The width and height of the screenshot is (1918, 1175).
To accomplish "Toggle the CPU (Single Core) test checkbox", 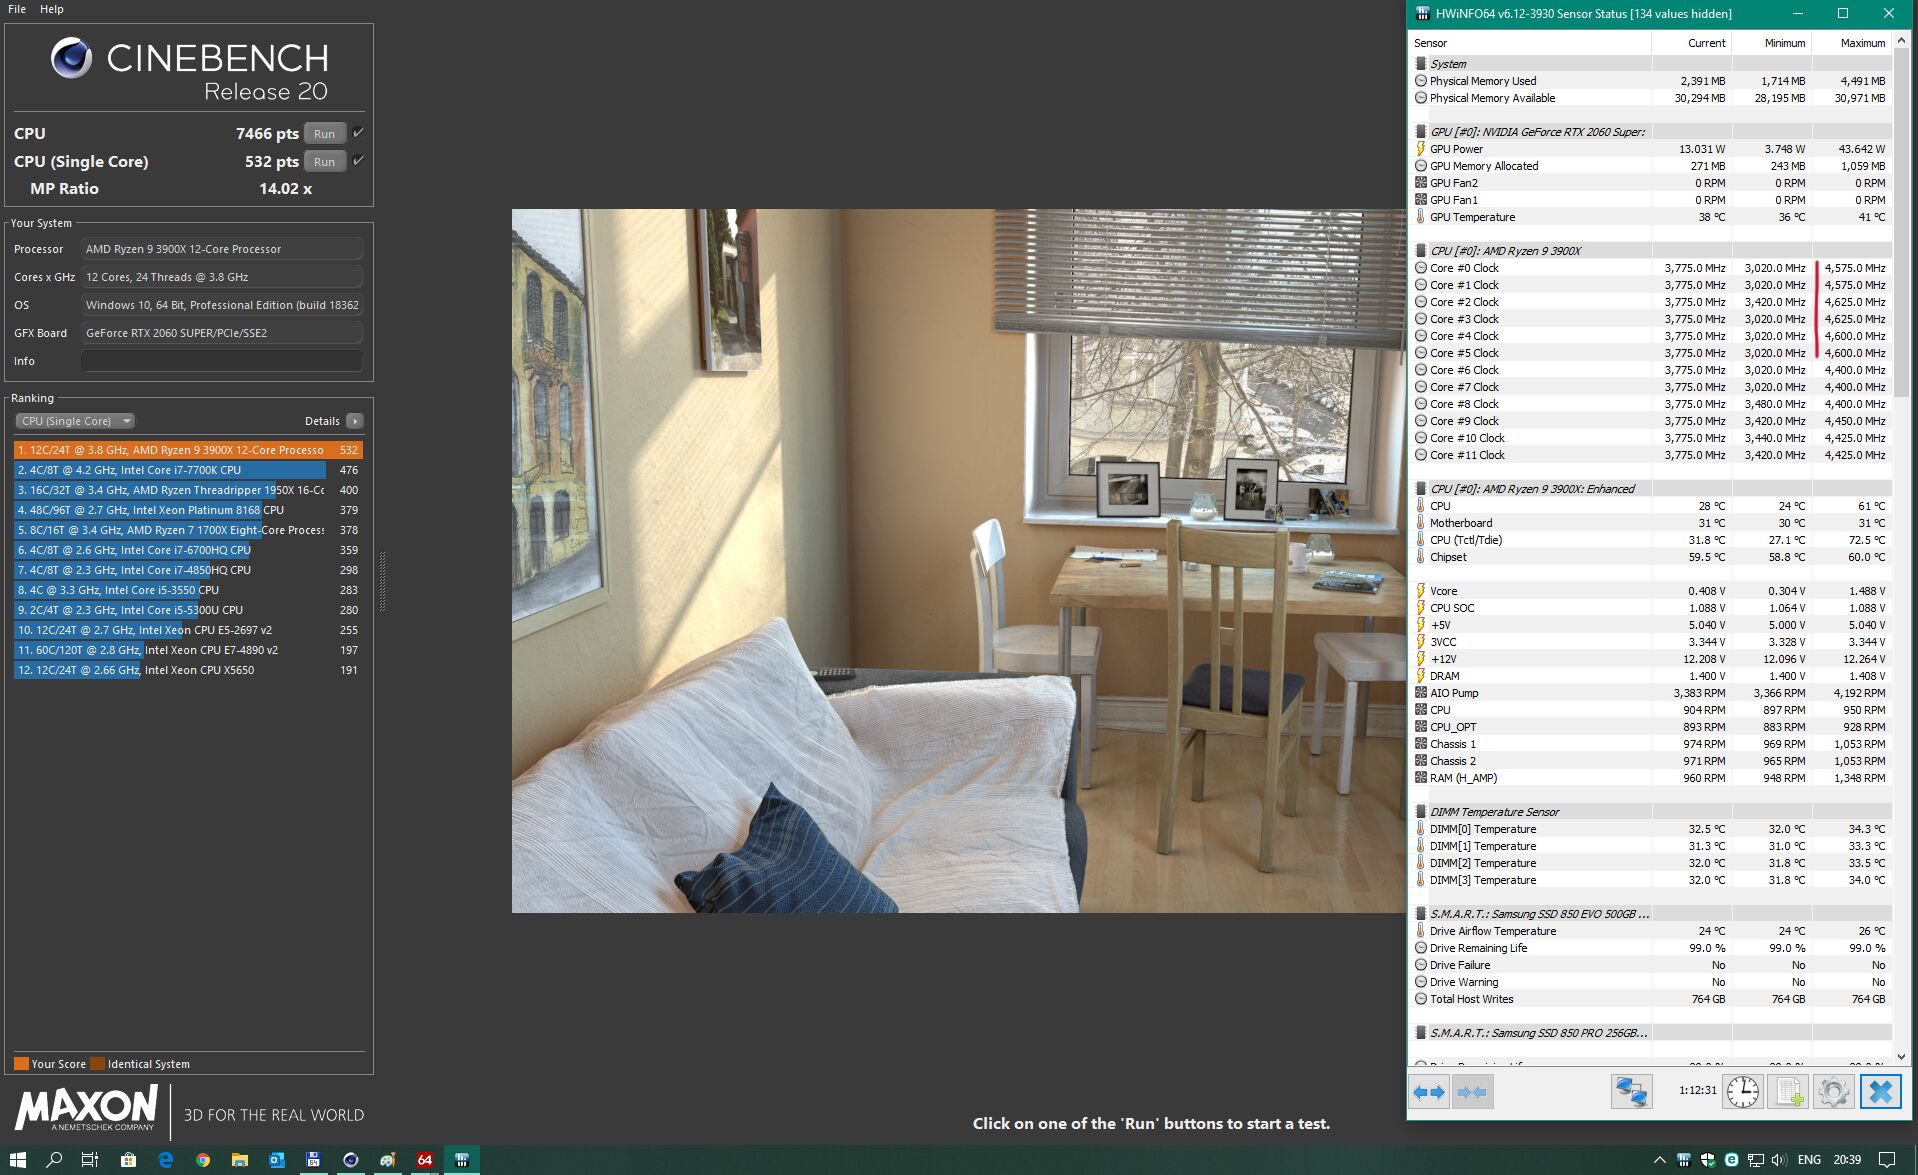I will click(x=358, y=161).
